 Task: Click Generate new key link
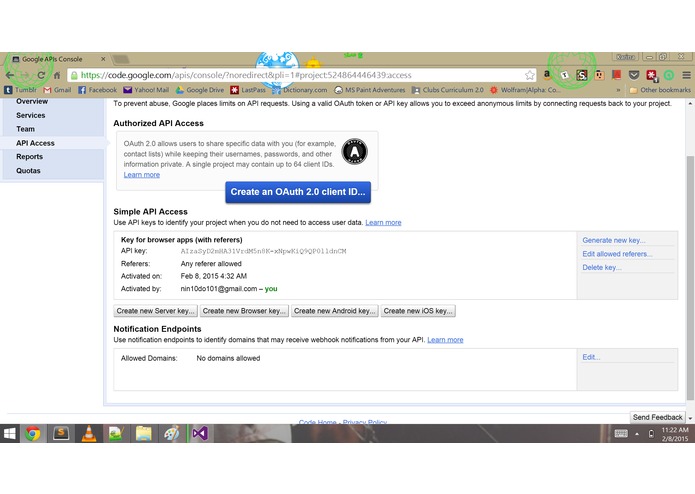(x=614, y=240)
